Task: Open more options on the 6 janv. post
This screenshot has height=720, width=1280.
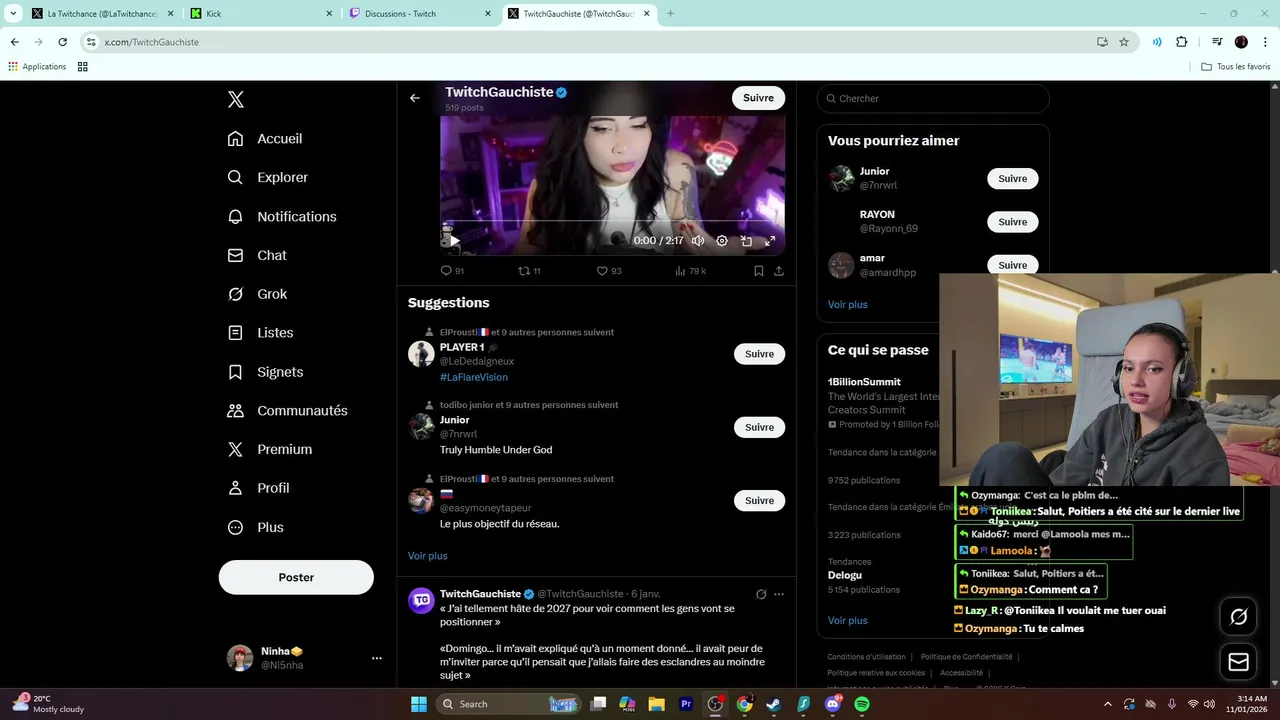Action: tap(779, 594)
